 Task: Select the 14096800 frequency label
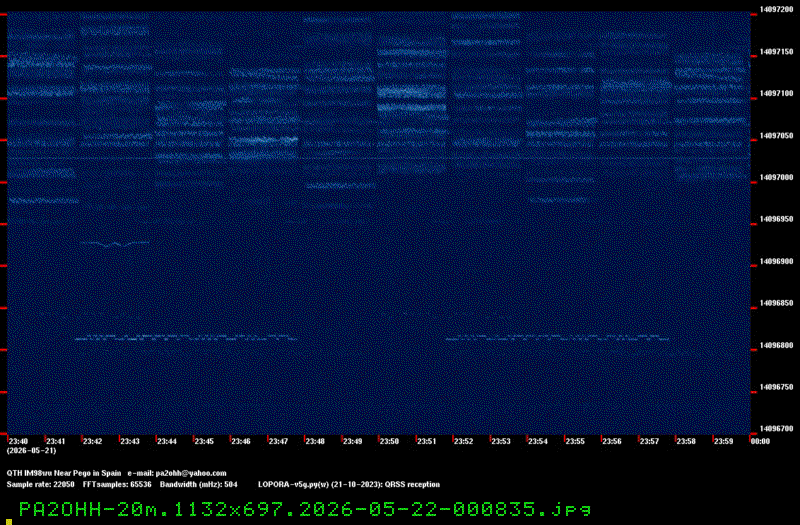pos(776,345)
